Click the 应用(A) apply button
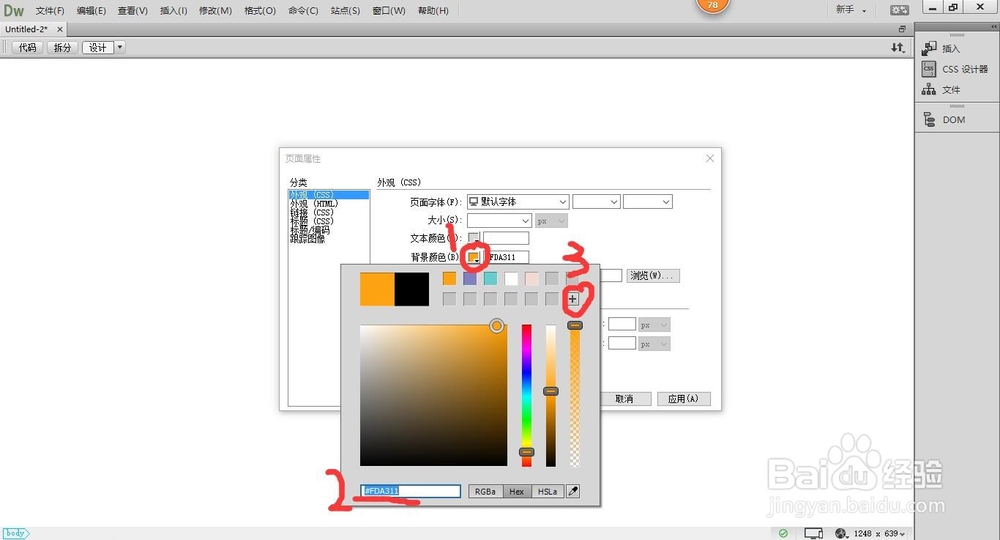 (683, 398)
